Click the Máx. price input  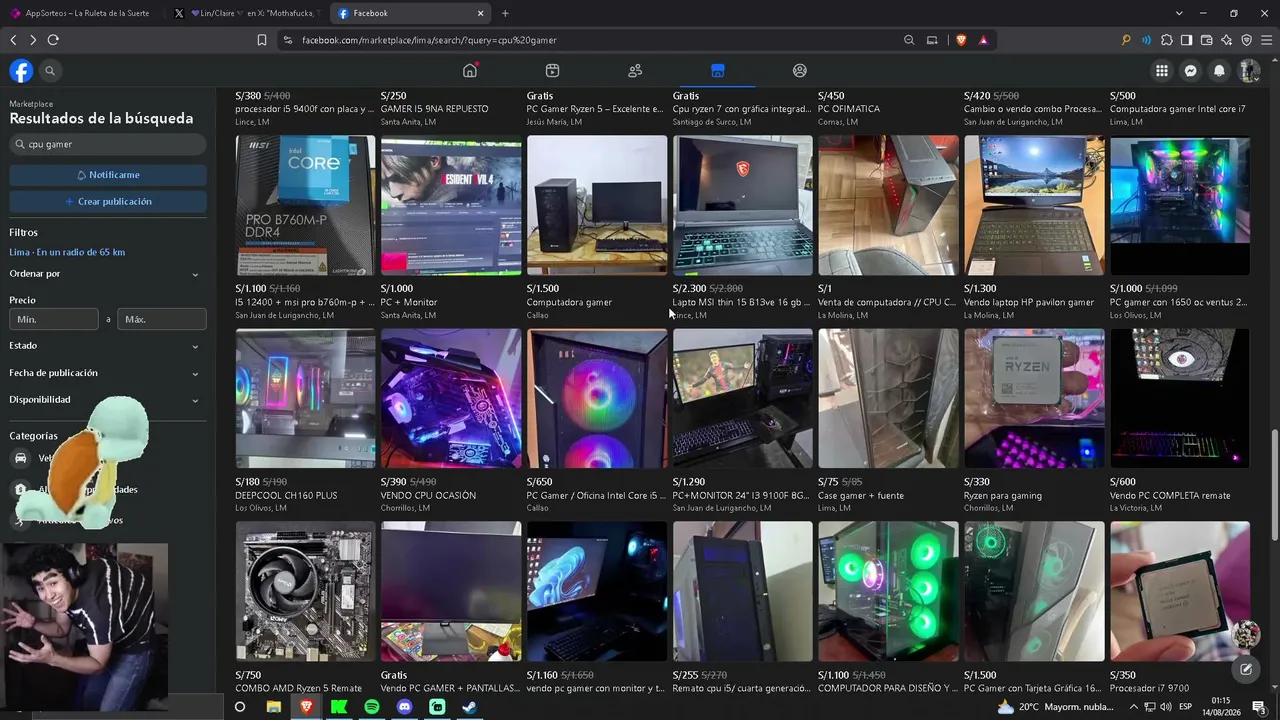click(x=162, y=319)
